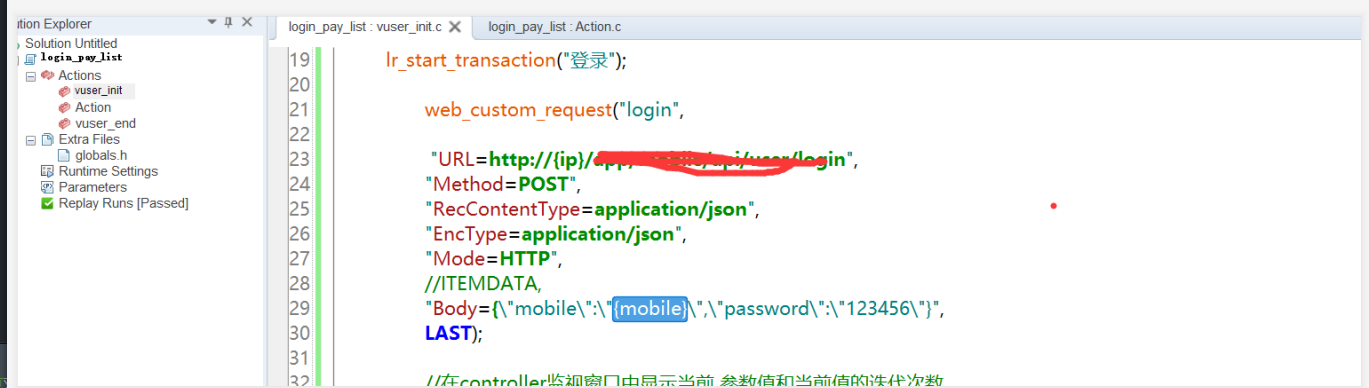Click the Runtime Settings icon
1369x388 pixels.
(47, 171)
